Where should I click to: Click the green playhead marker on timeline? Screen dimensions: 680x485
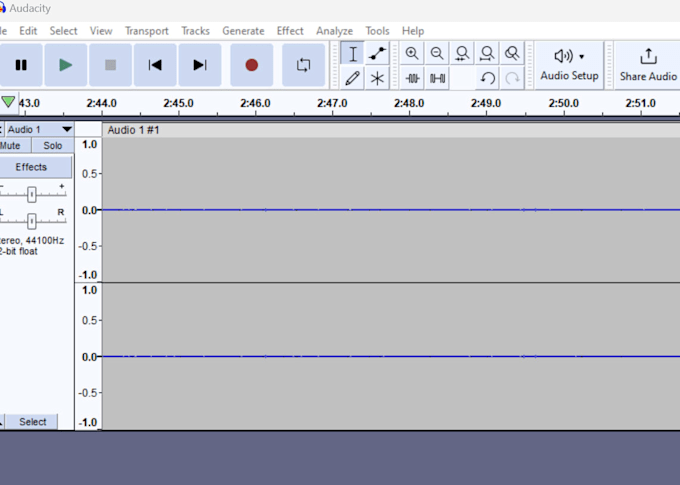[8, 102]
